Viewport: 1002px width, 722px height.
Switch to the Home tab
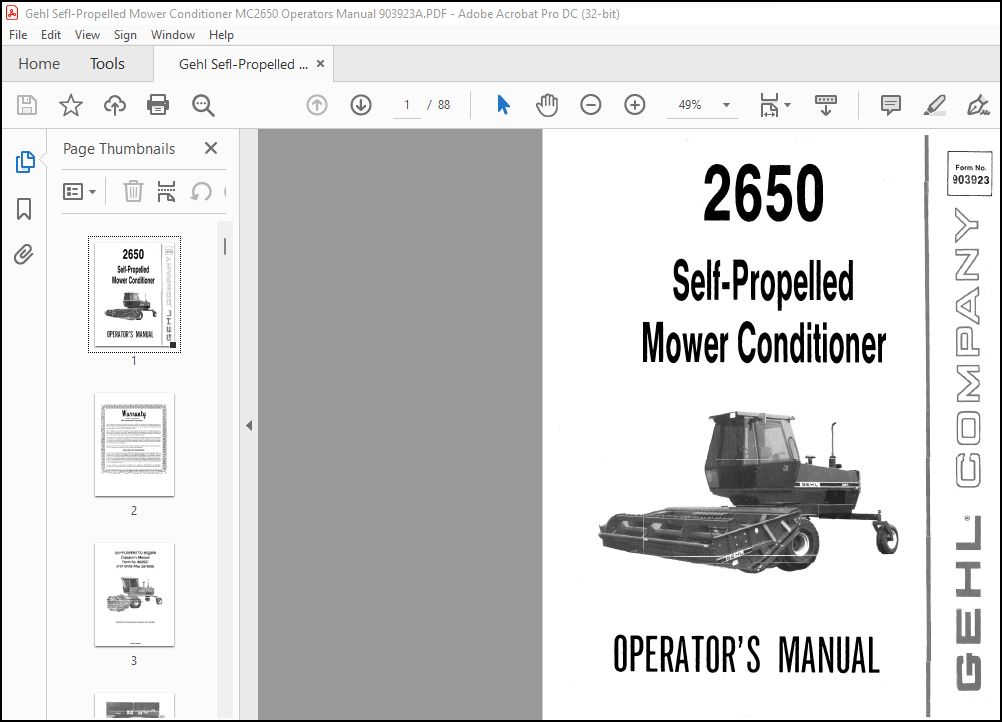tap(39, 64)
